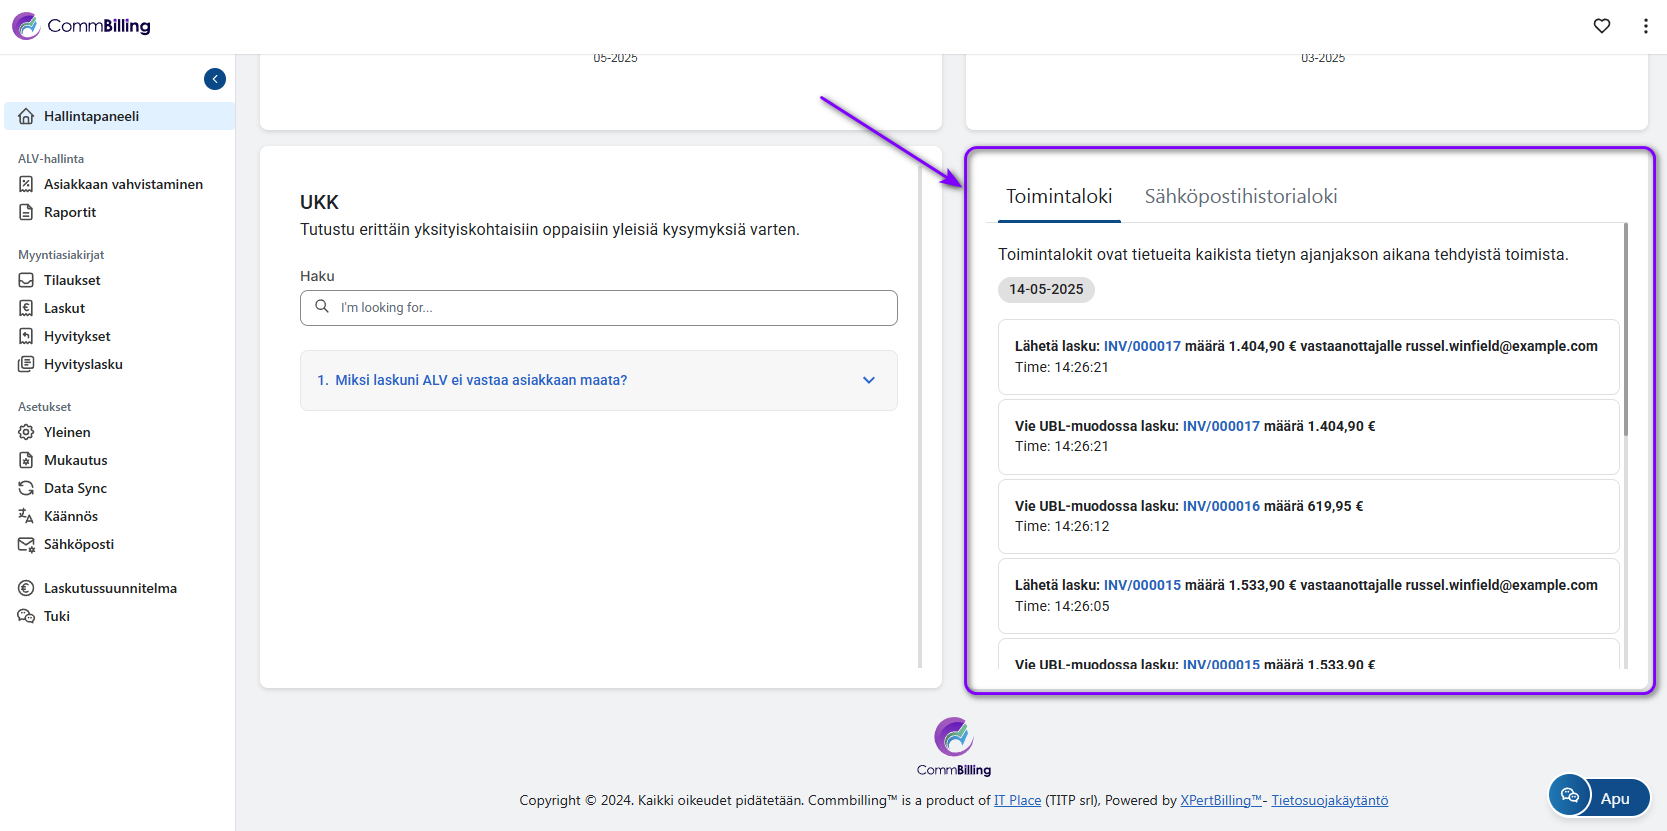The width and height of the screenshot is (1667, 831).
Task: Open the INV/000016 invoice link
Action: pyautogui.click(x=1220, y=506)
